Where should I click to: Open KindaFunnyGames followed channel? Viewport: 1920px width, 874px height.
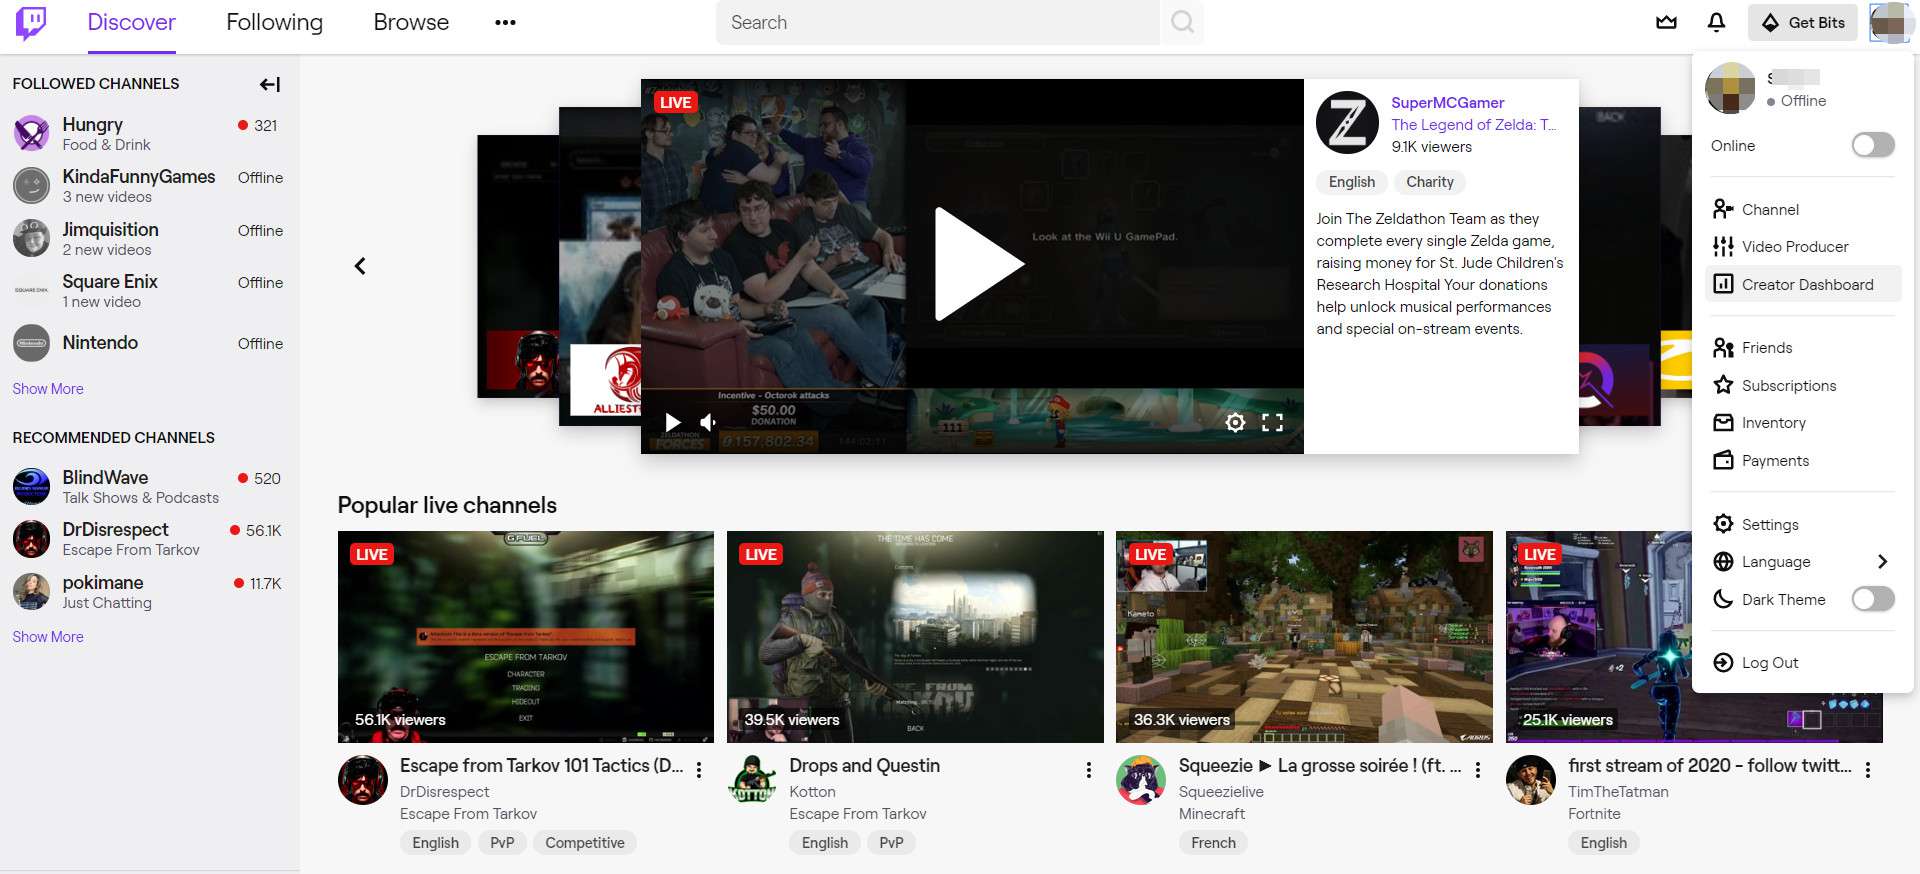tap(148, 186)
